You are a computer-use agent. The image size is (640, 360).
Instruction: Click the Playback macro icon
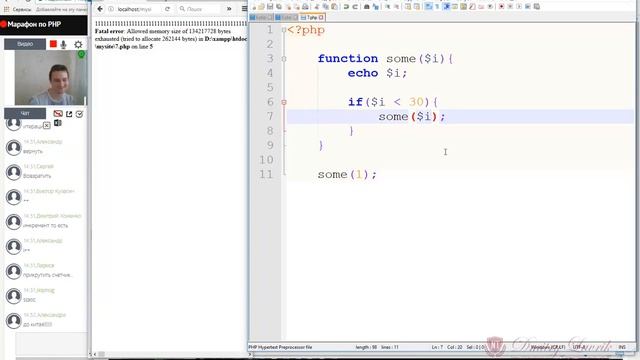tap(519, 7)
